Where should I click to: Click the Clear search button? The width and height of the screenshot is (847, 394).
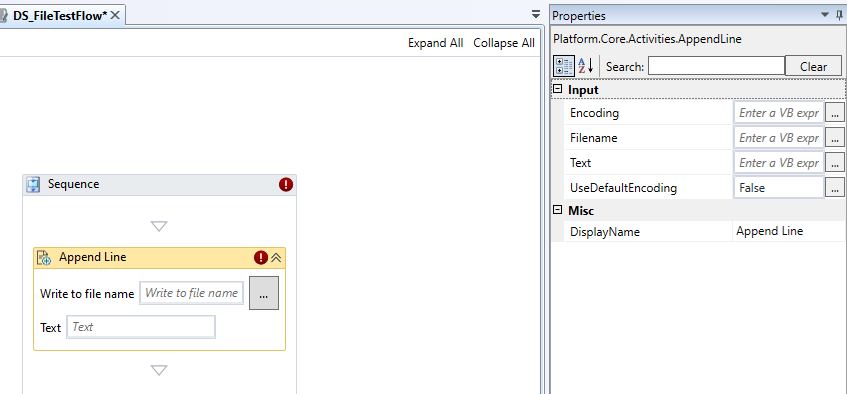[x=813, y=66]
